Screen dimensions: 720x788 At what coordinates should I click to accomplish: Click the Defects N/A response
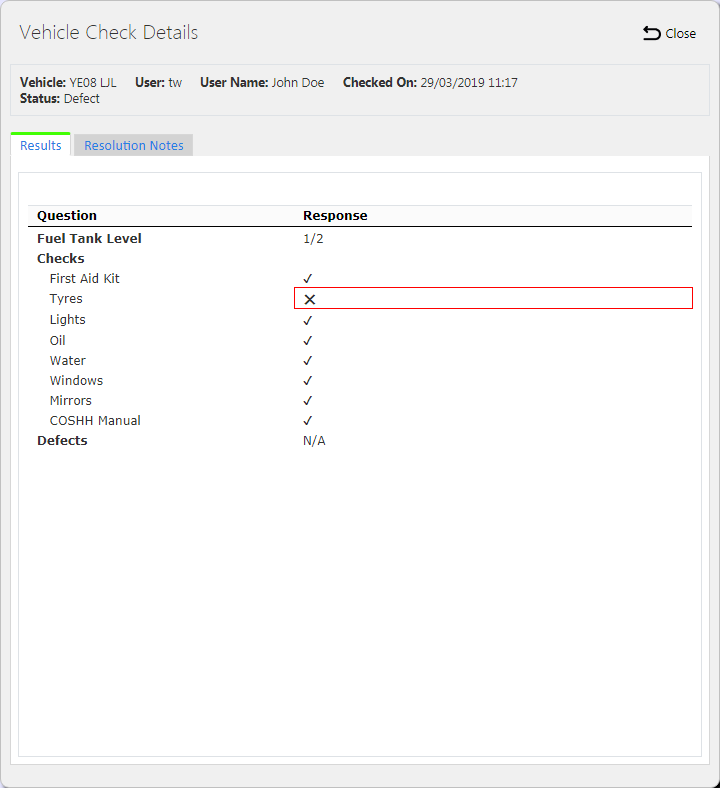click(314, 441)
